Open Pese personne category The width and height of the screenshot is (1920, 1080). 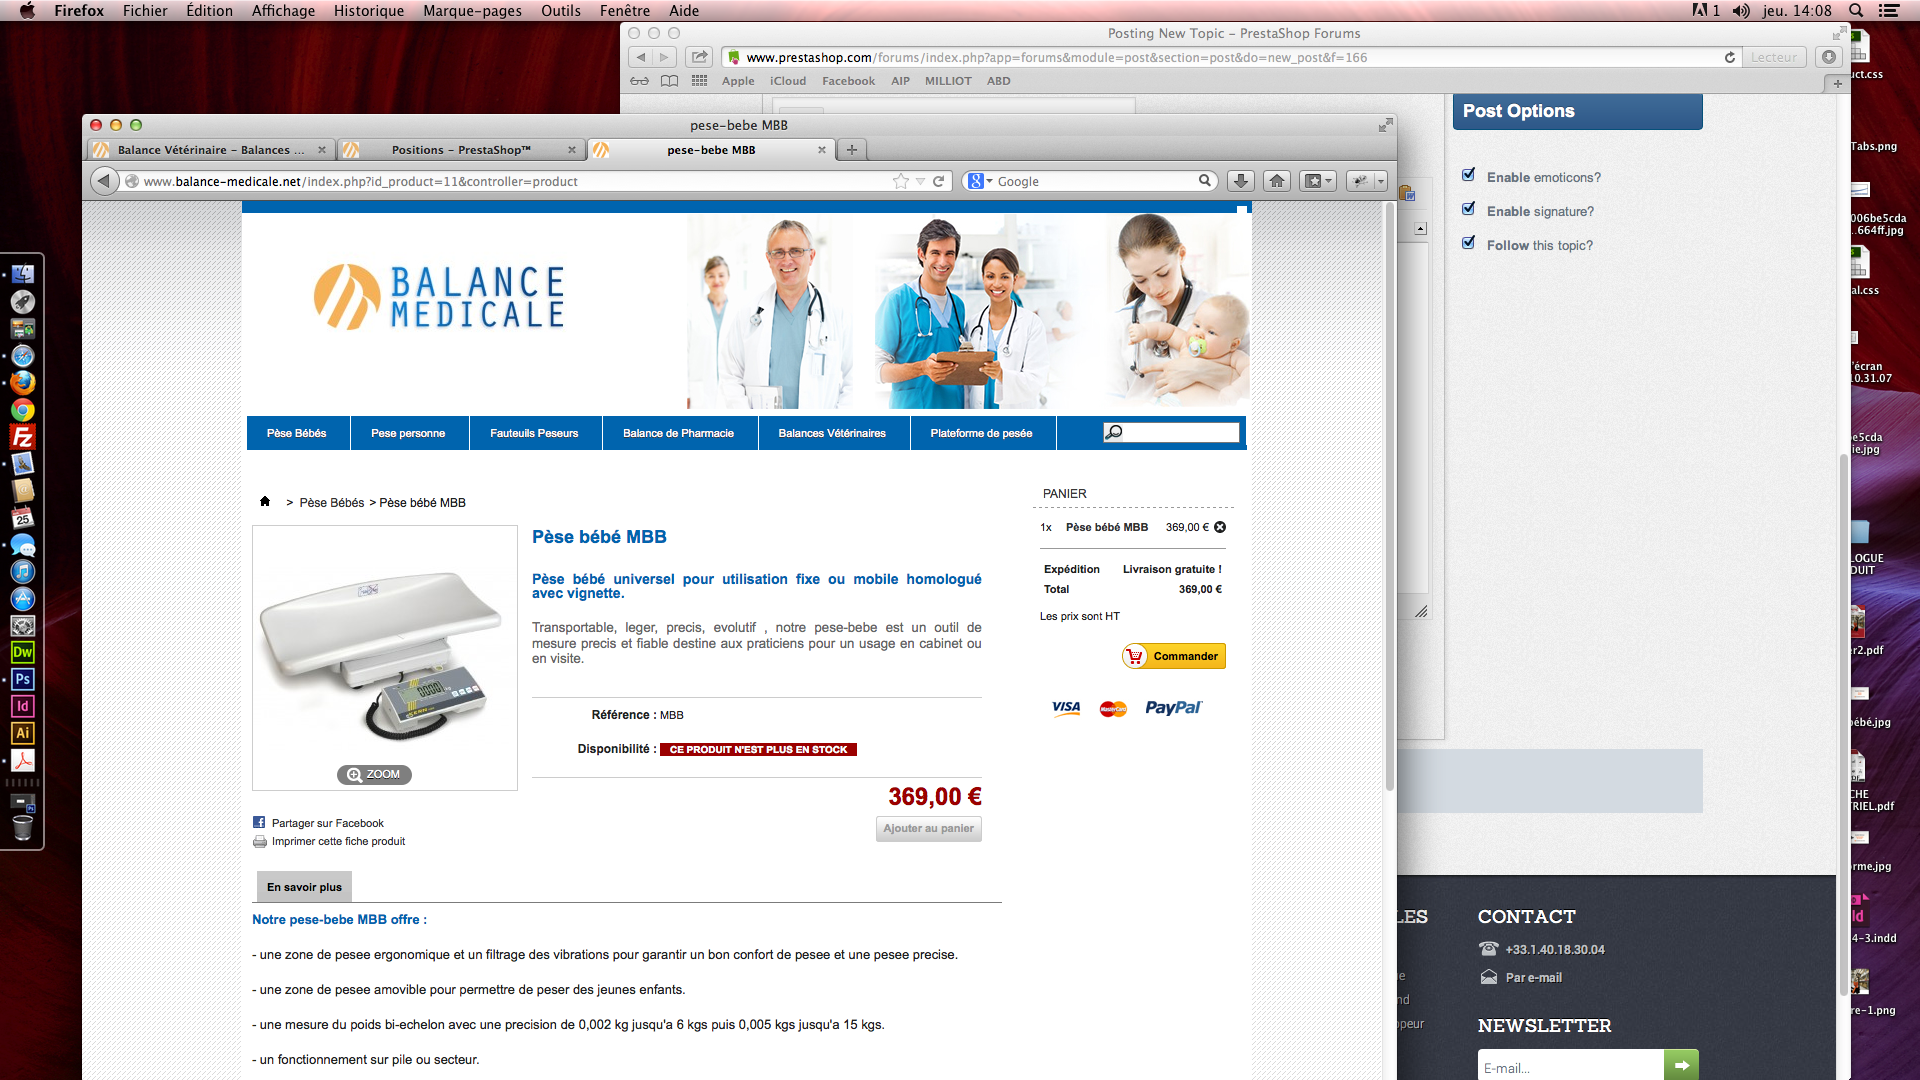pos(408,433)
